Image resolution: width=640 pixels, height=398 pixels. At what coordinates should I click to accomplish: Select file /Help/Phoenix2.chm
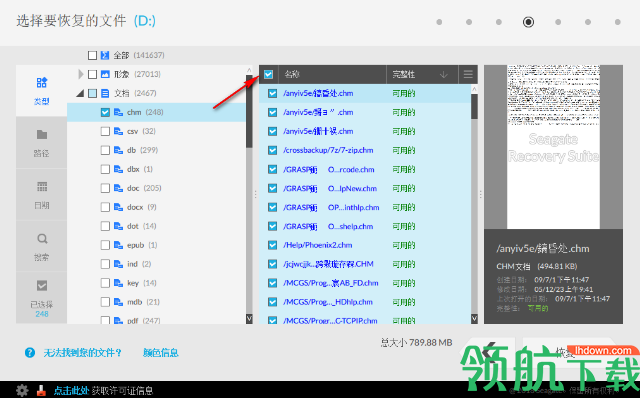(x=318, y=245)
